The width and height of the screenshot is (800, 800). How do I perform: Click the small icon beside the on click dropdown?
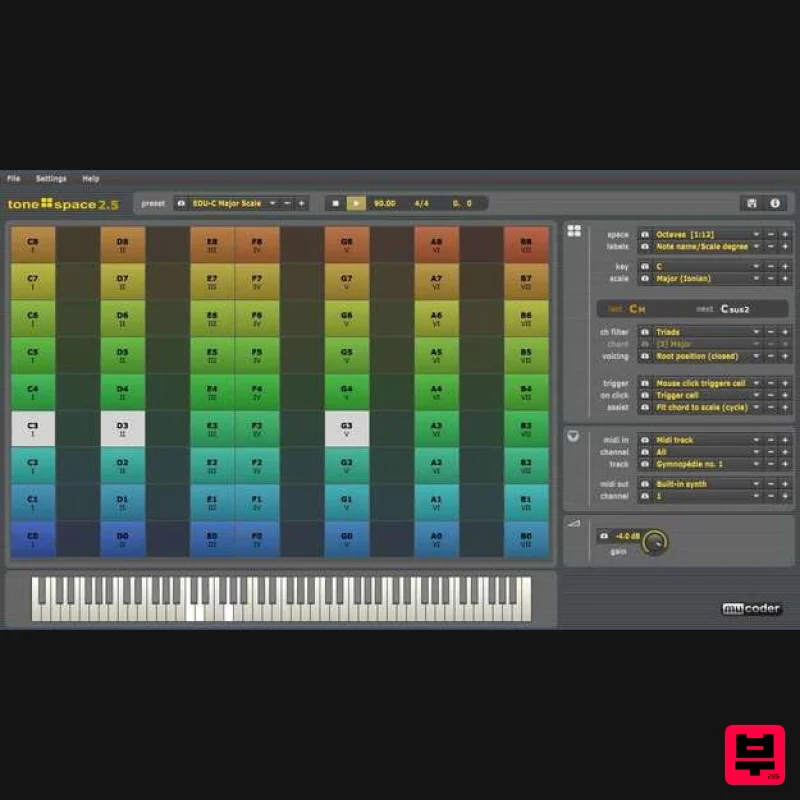click(x=645, y=395)
